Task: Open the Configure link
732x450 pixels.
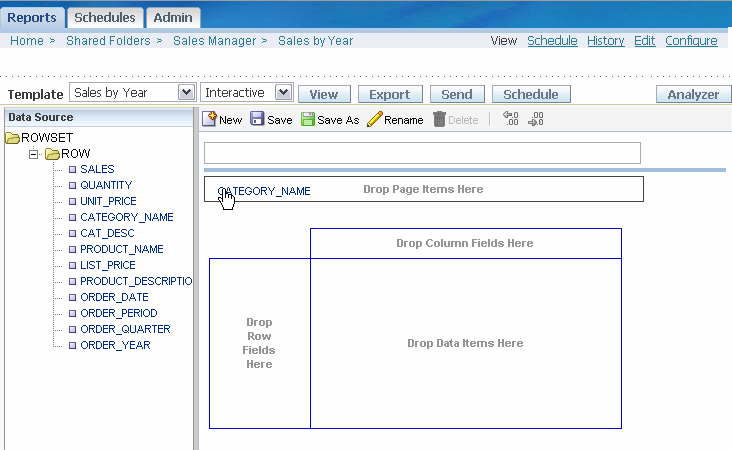Action: pos(691,41)
